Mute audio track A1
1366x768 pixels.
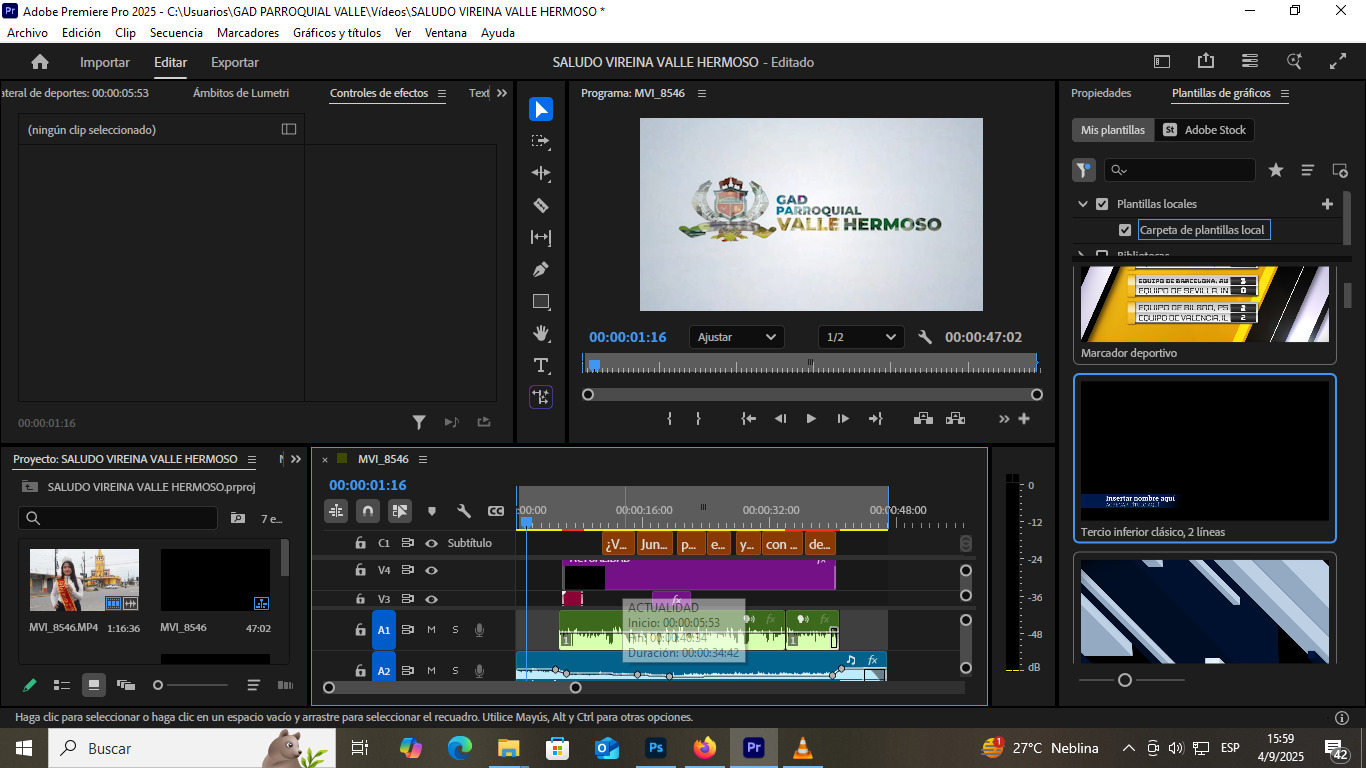pyautogui.click(x=432, y=630)
